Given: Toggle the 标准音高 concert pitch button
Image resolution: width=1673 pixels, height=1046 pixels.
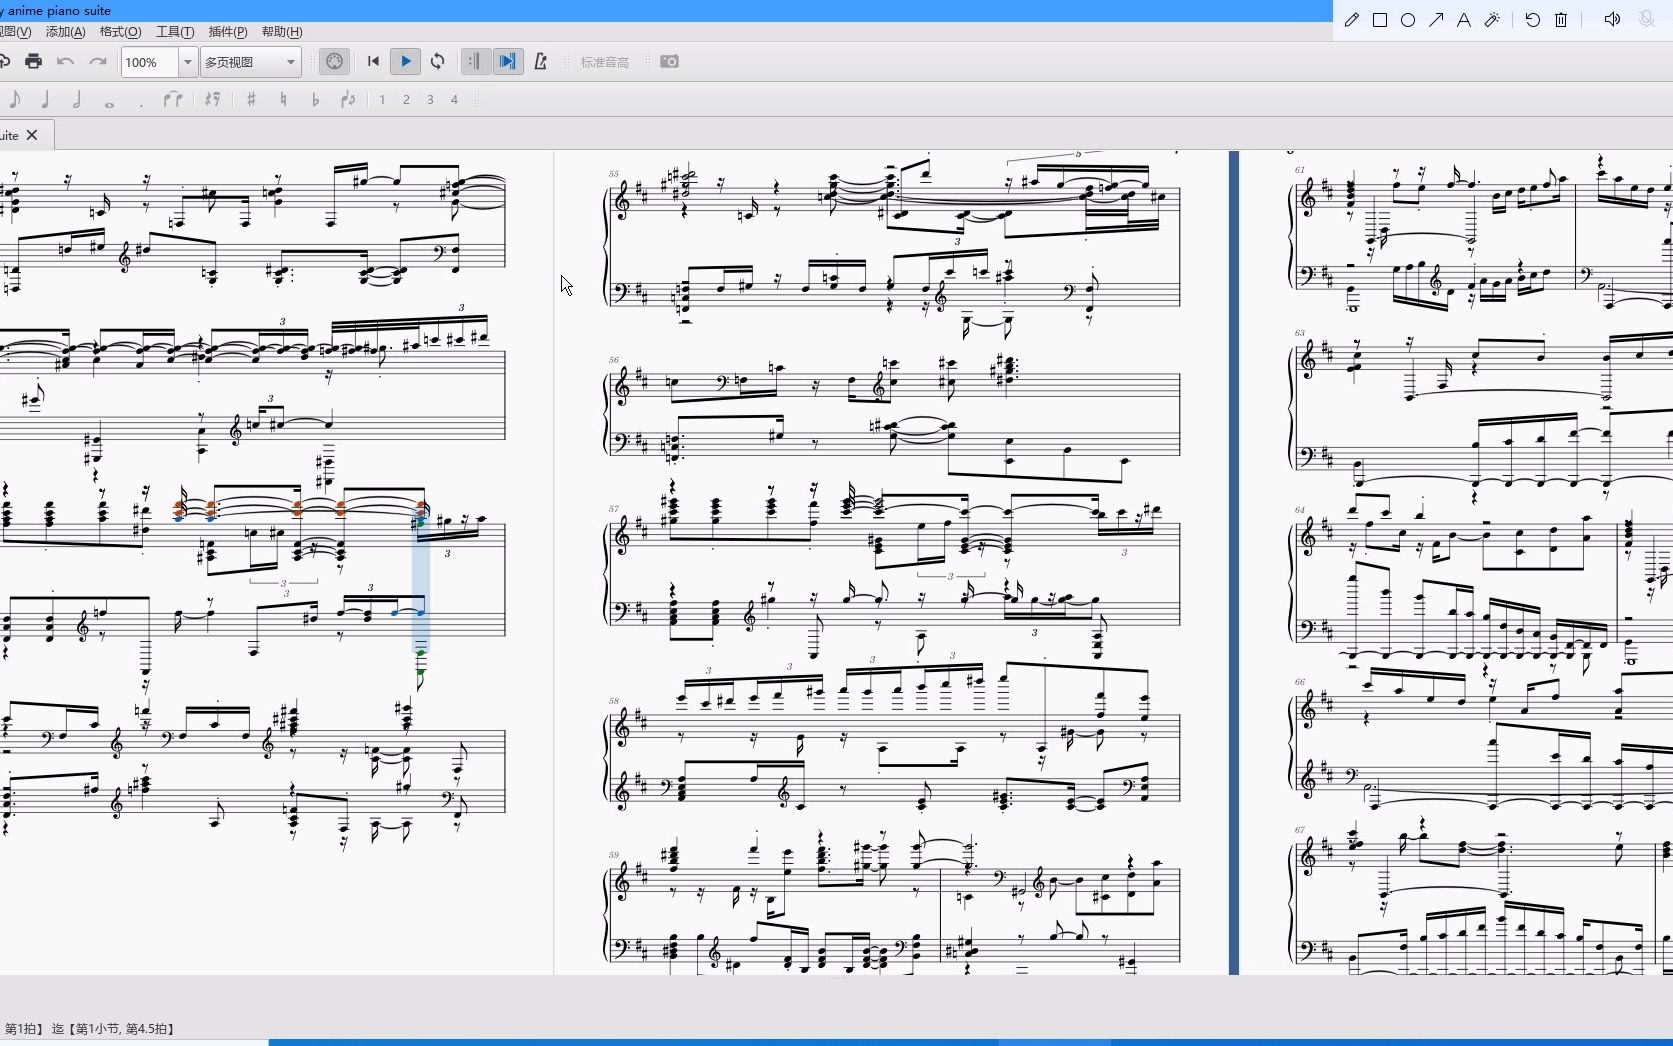Looking at the screenshot, I should pyautogui.click(x=605, y=62).
